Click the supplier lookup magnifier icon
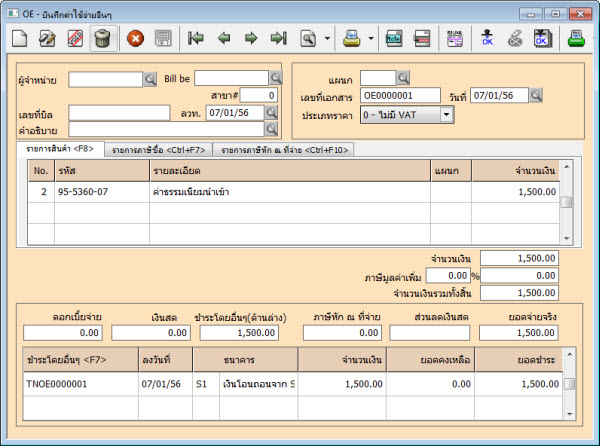Image resolution: width=600 pixels, height=446 pixels. 150,79
